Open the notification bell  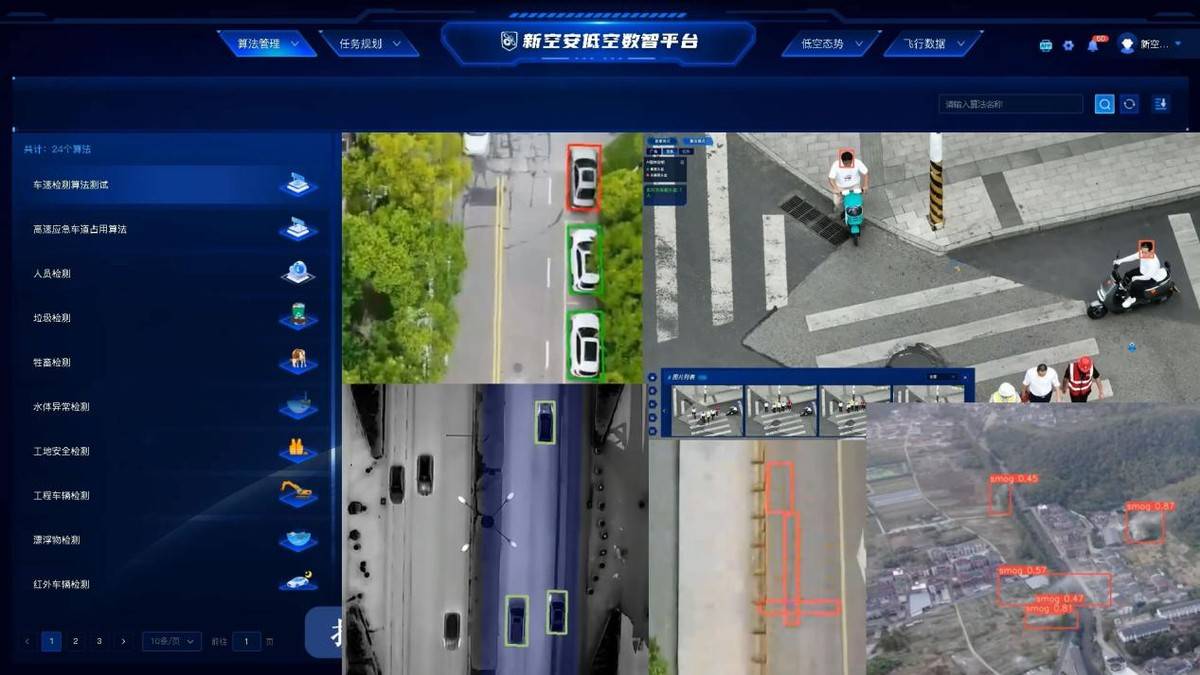pyautogui.click(x=1092, y=45)
